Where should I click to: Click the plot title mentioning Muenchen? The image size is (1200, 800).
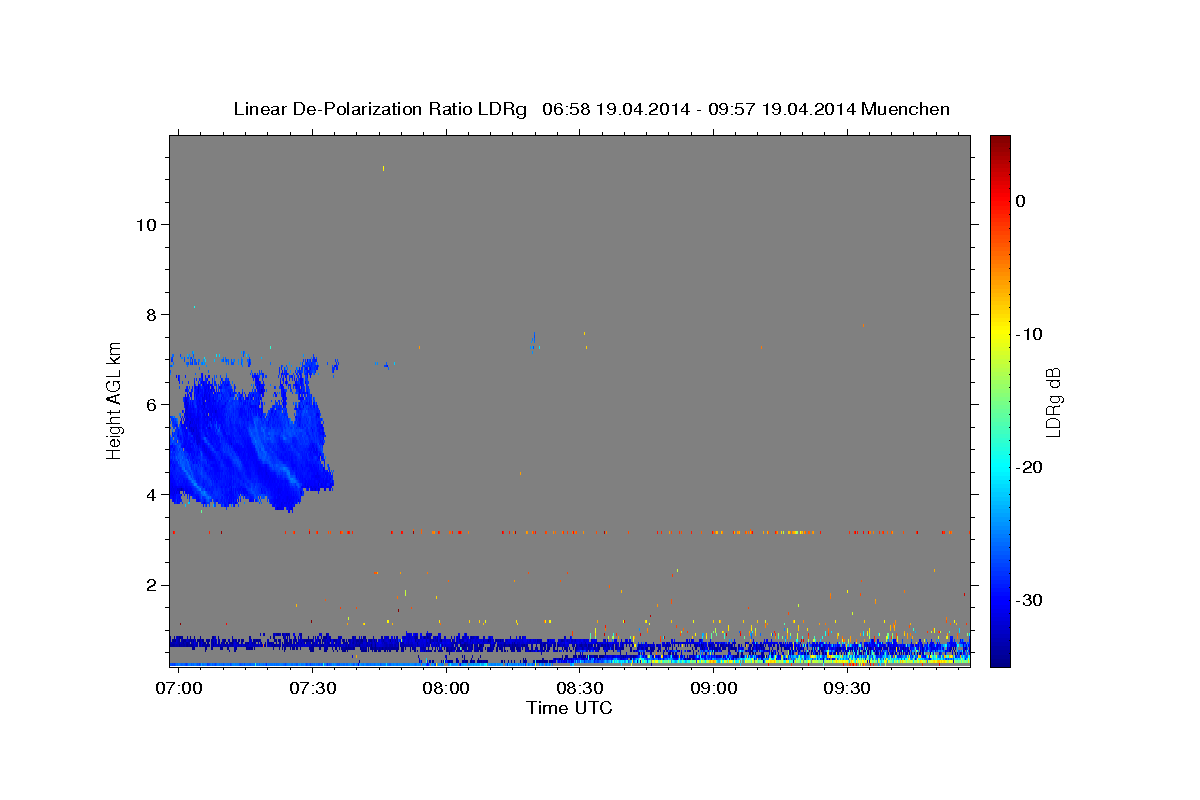tap(591, 109)
